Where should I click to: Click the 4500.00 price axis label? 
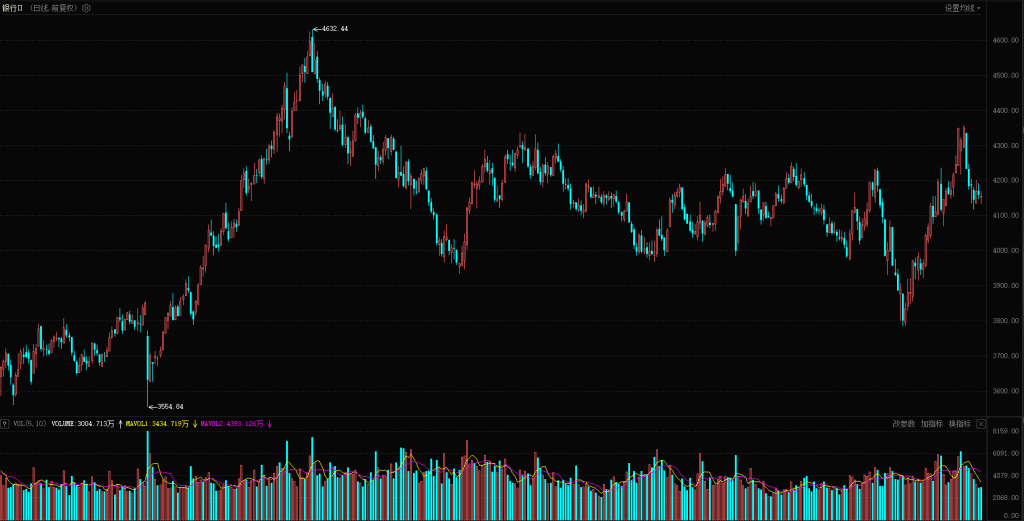[1006, 76]
